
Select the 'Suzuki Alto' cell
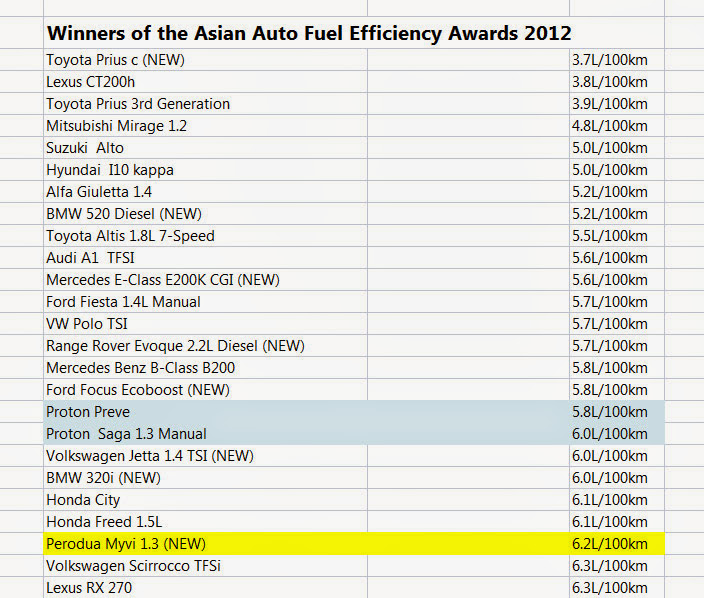(206, 148)
